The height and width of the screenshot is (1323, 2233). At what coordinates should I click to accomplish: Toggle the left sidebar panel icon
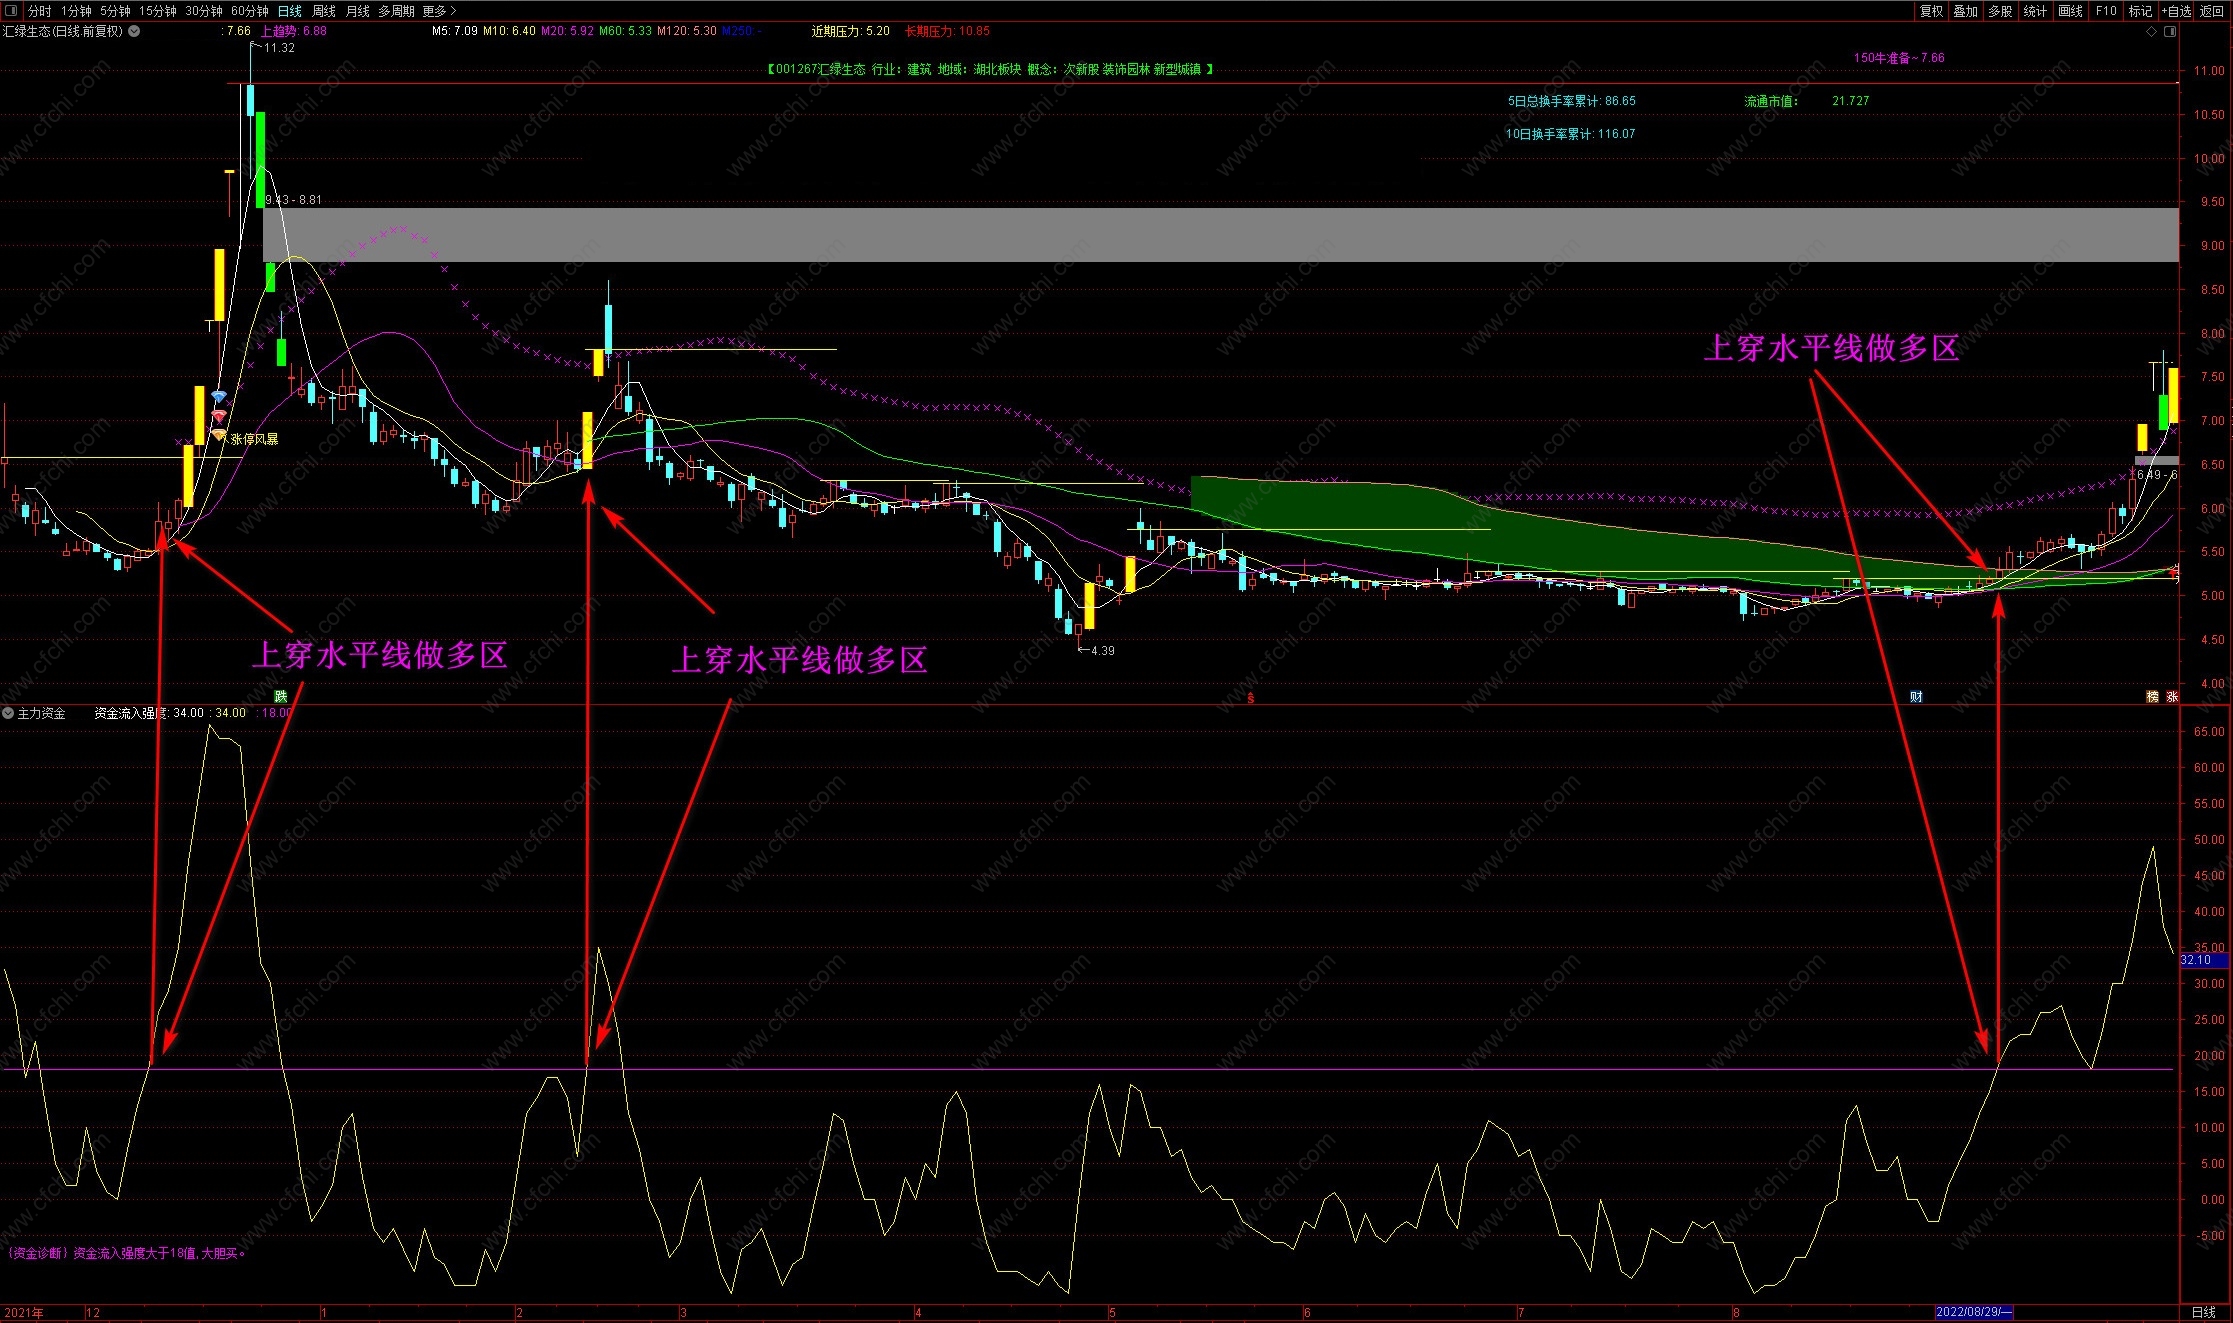click(x=11, y=11)
